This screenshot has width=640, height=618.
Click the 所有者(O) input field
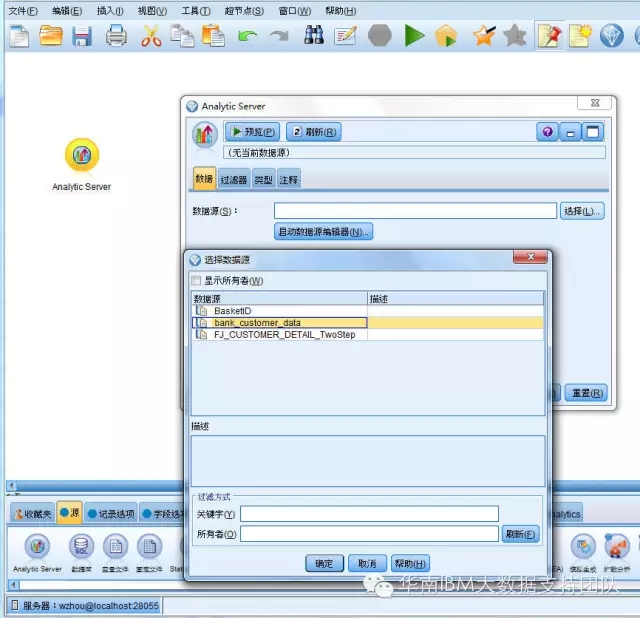tap(369, 534)
